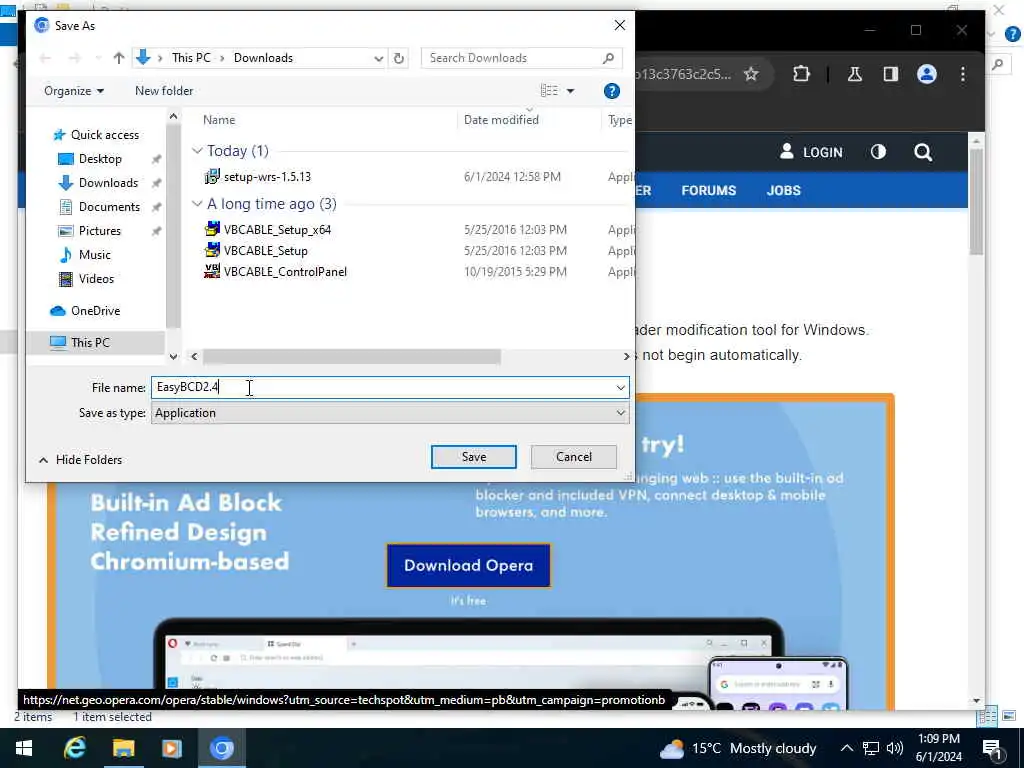The height and width of the screenshot is (768, 1024).
Task: Open recent locations dropdown
Action: coord(98,58)
